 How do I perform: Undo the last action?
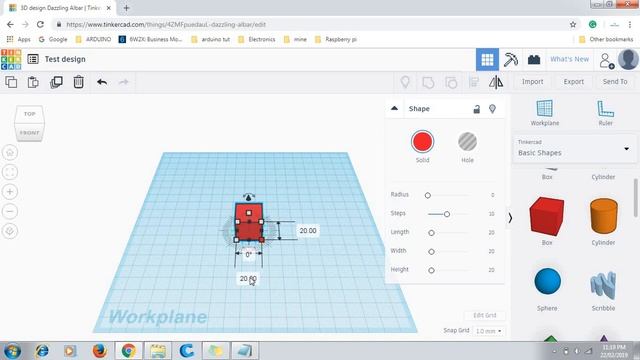(102, 82)
